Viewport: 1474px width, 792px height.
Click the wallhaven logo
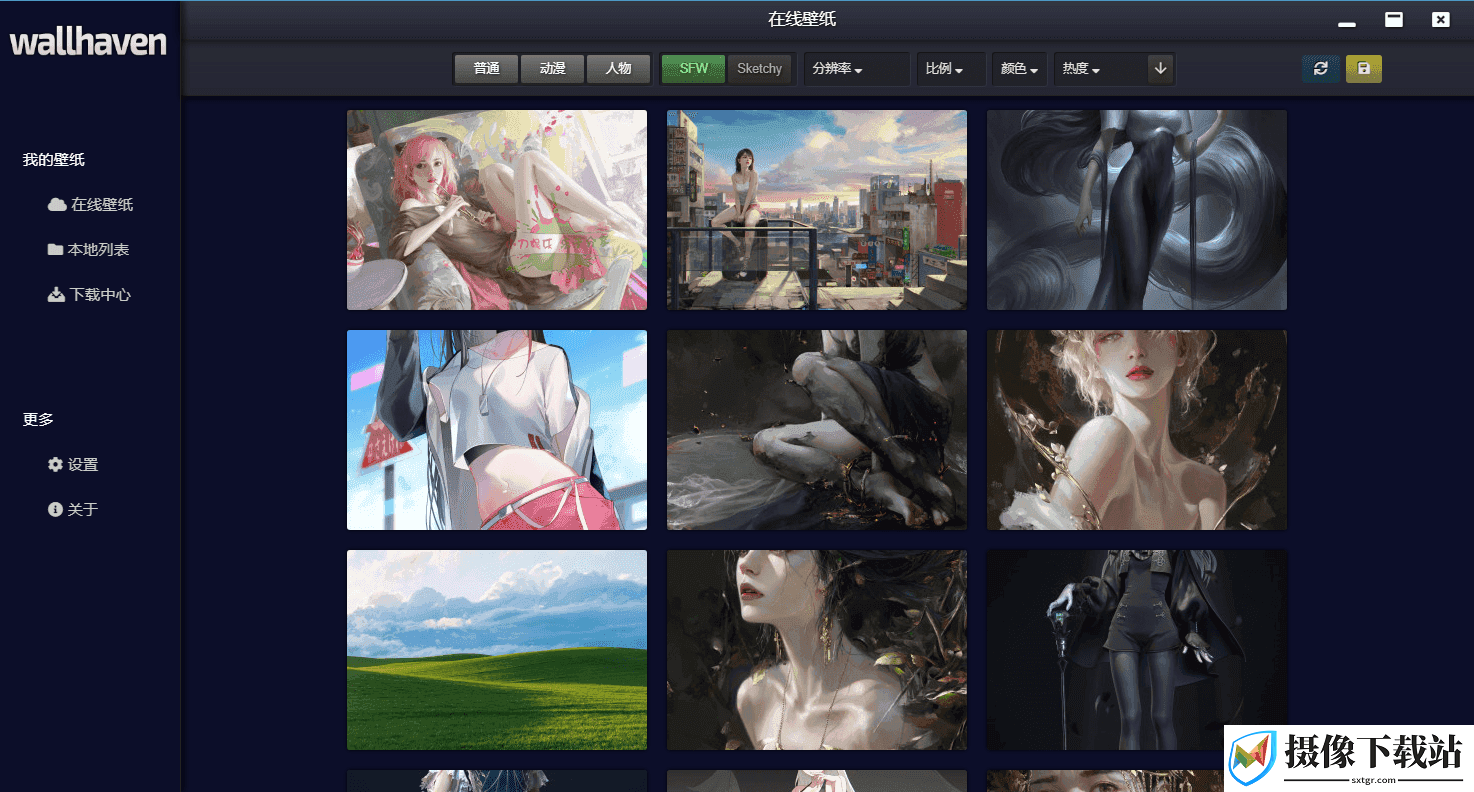(88, 42)
